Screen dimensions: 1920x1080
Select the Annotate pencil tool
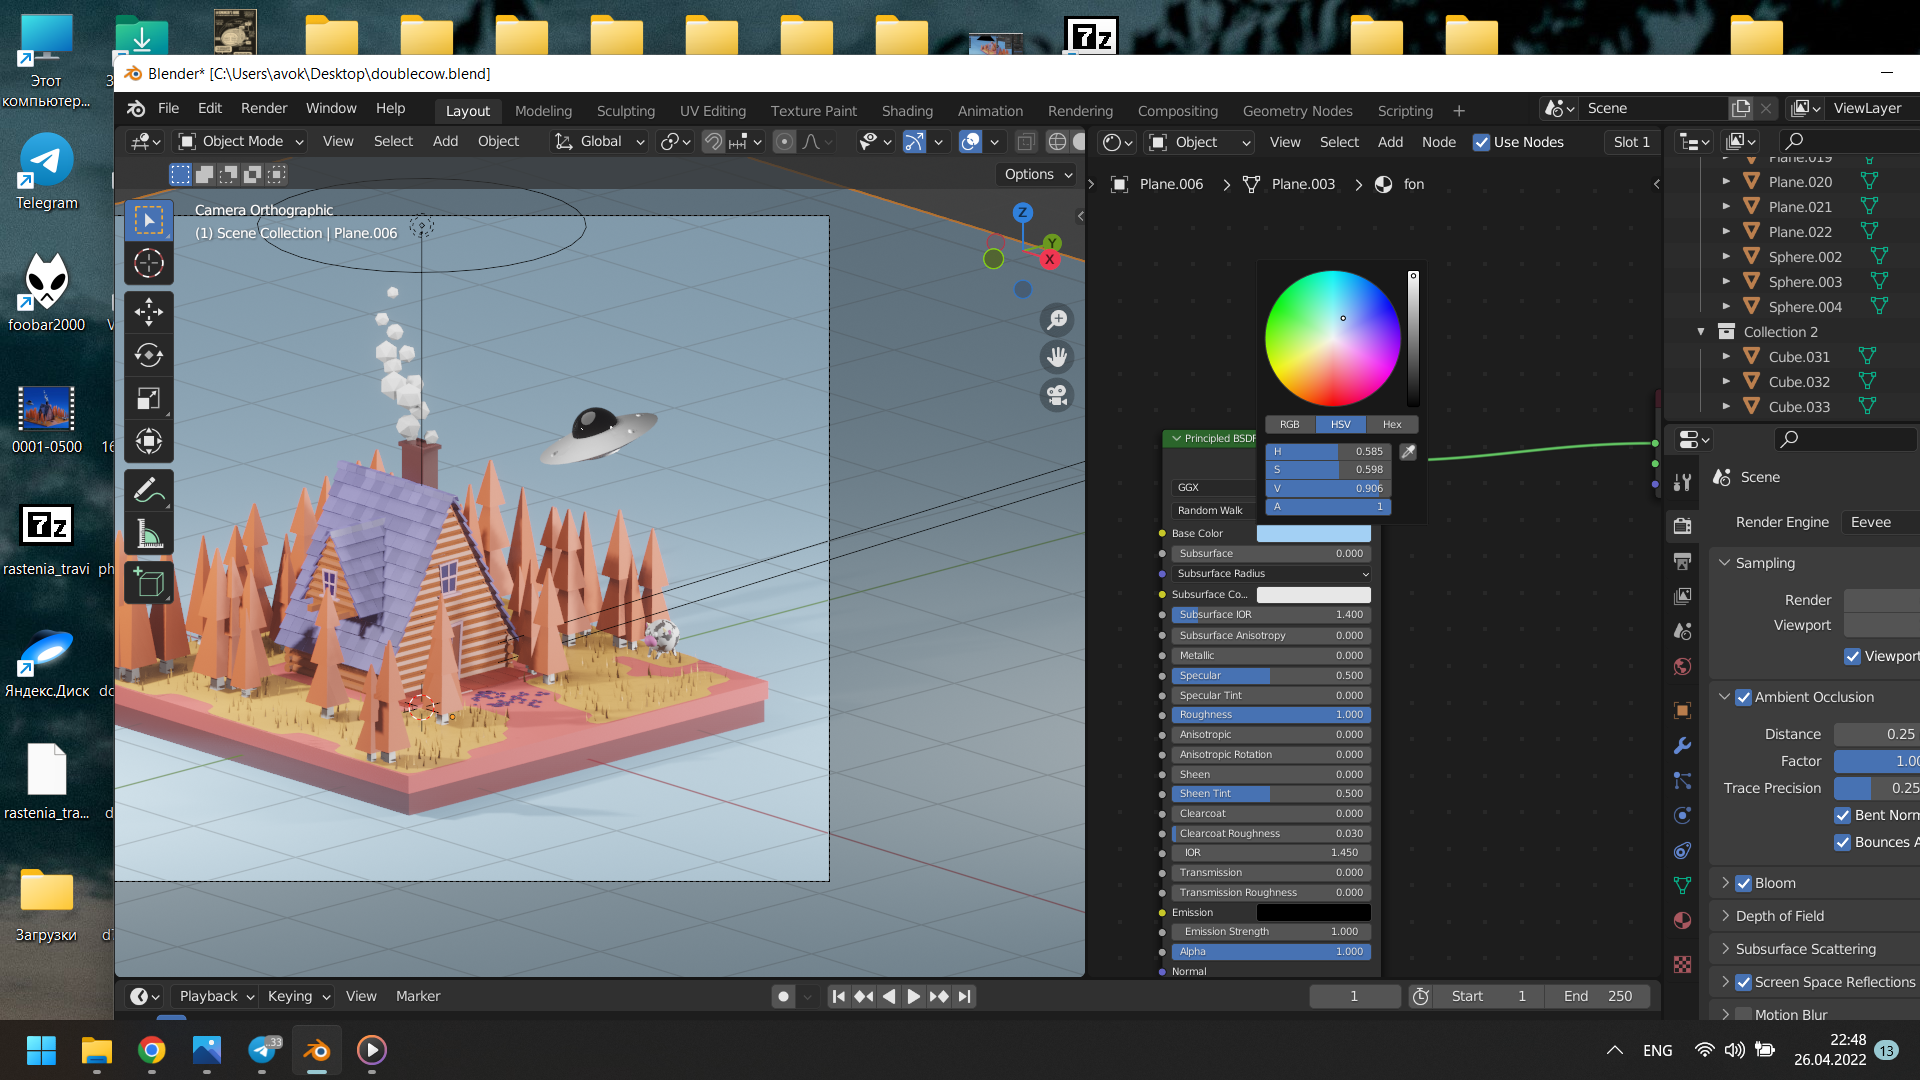[149, 491]
